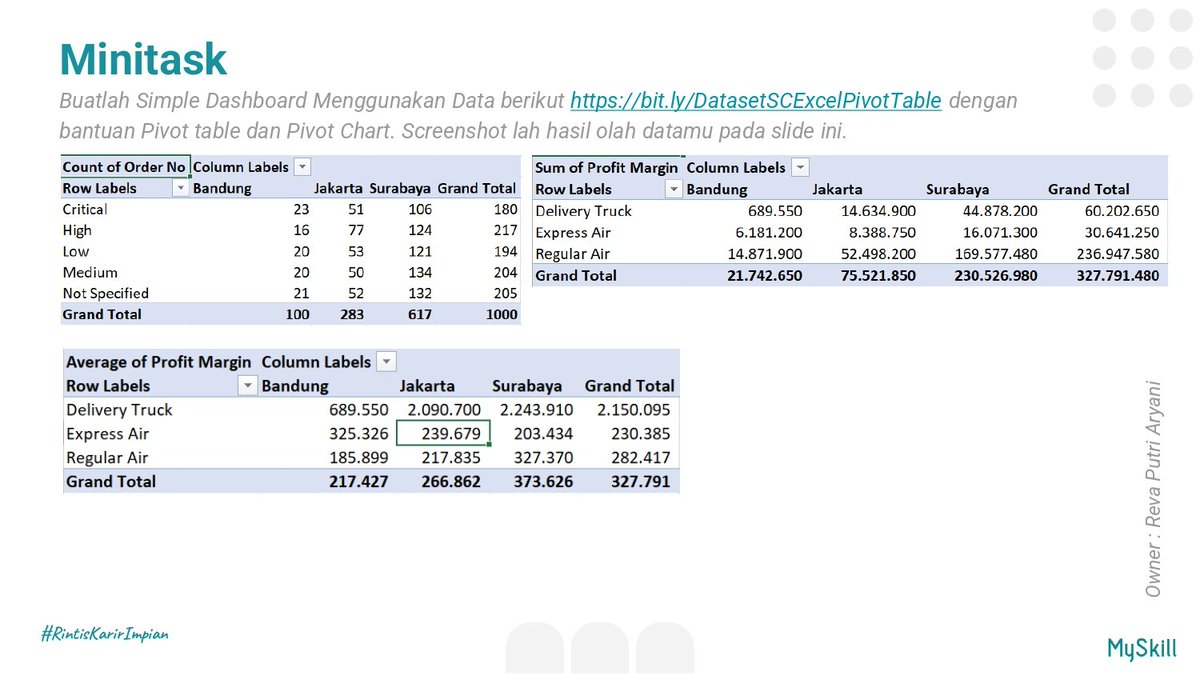Click Delivery Truck in Average of Profit Margin table
This screenshot has height=675, width=1200.
[x=119, y=410]
